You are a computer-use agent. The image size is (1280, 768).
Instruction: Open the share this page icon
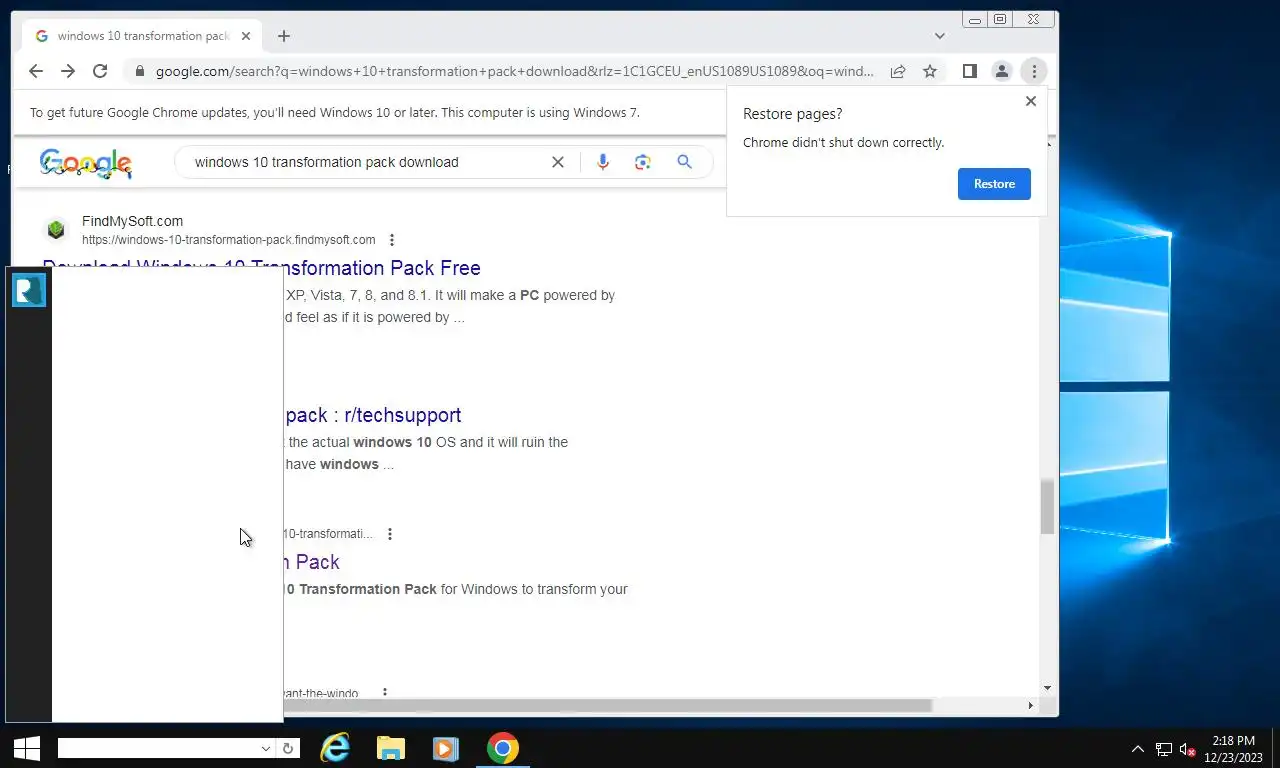pyautogui.click(x=898, y=71)
